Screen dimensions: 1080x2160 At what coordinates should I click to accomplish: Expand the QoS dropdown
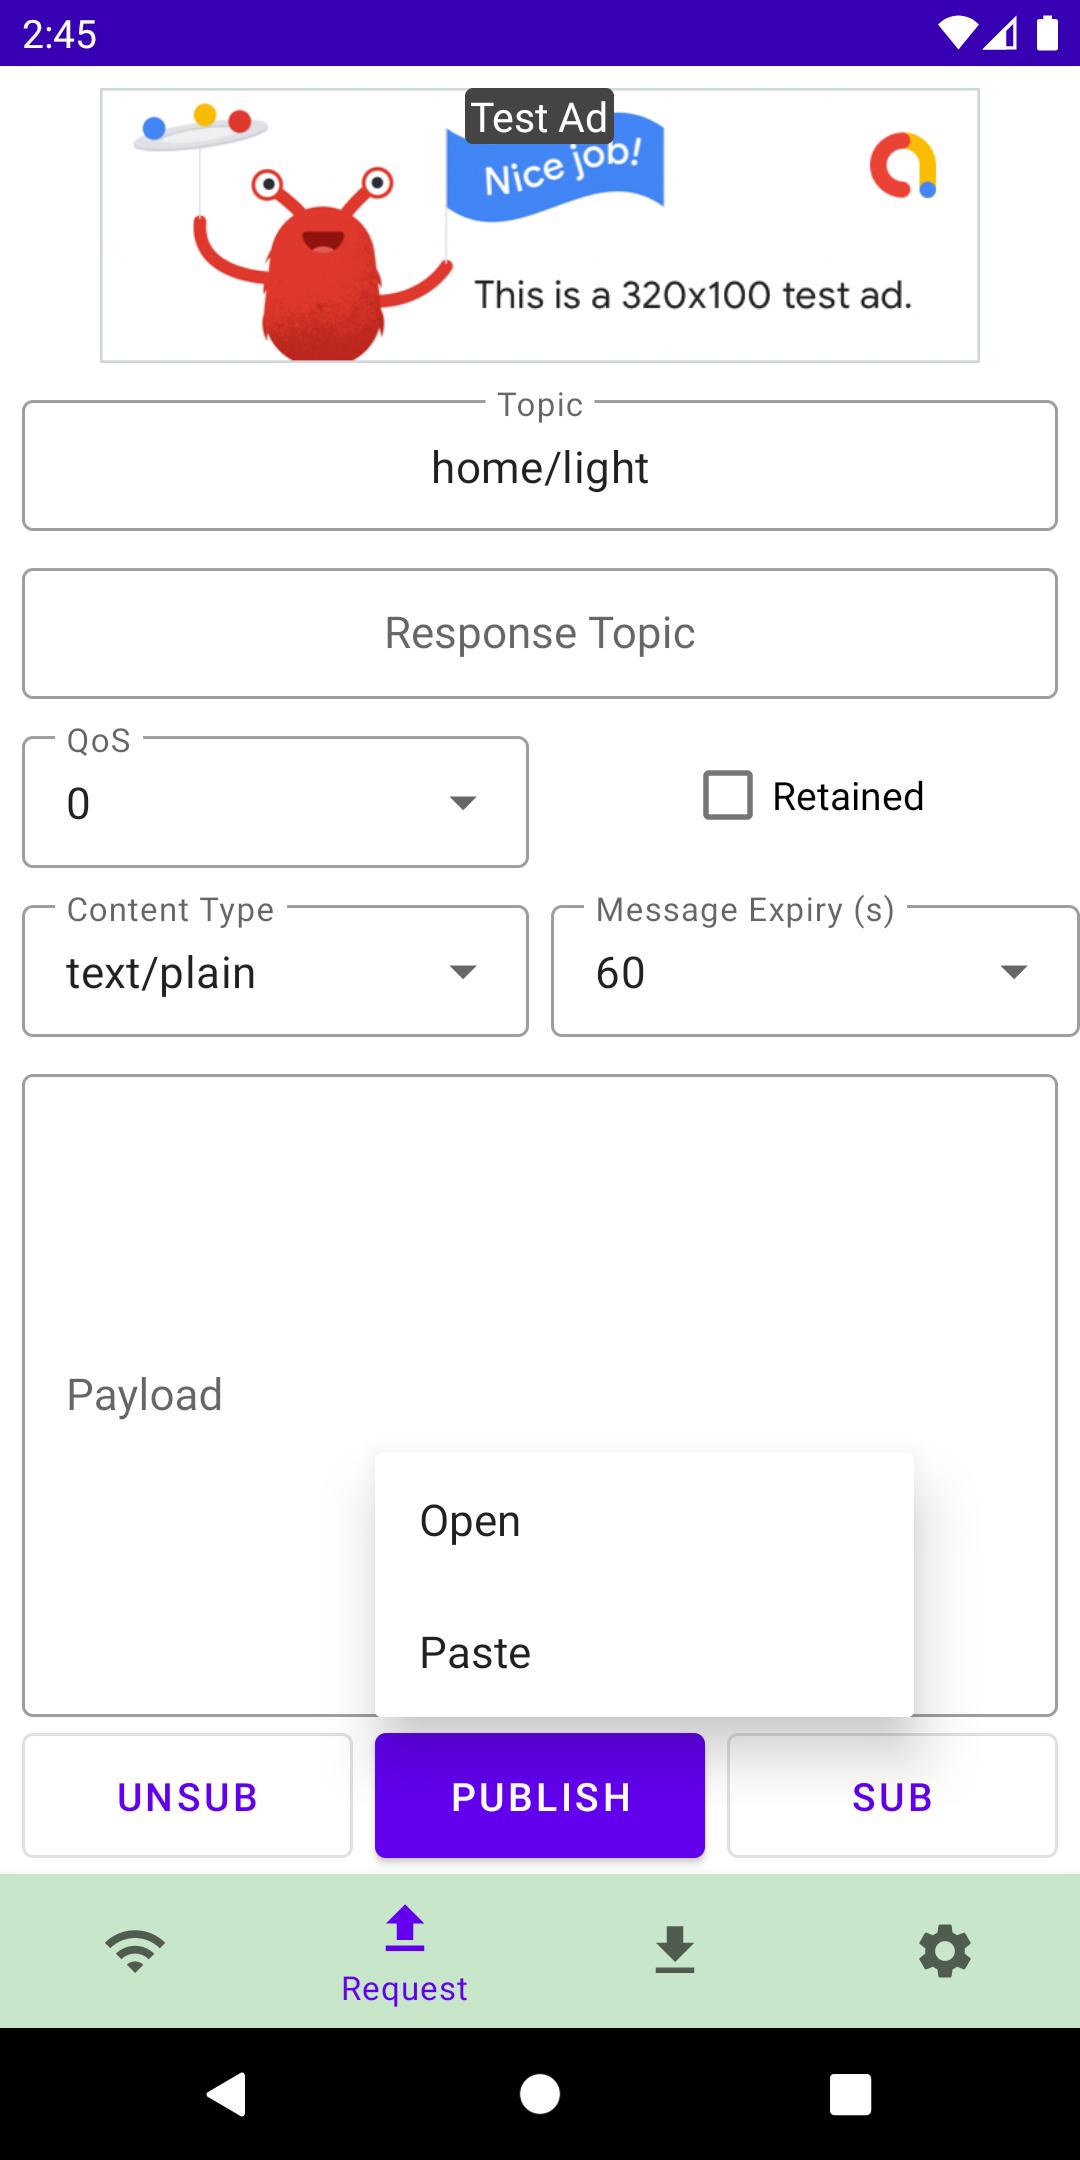click(275, 802)
